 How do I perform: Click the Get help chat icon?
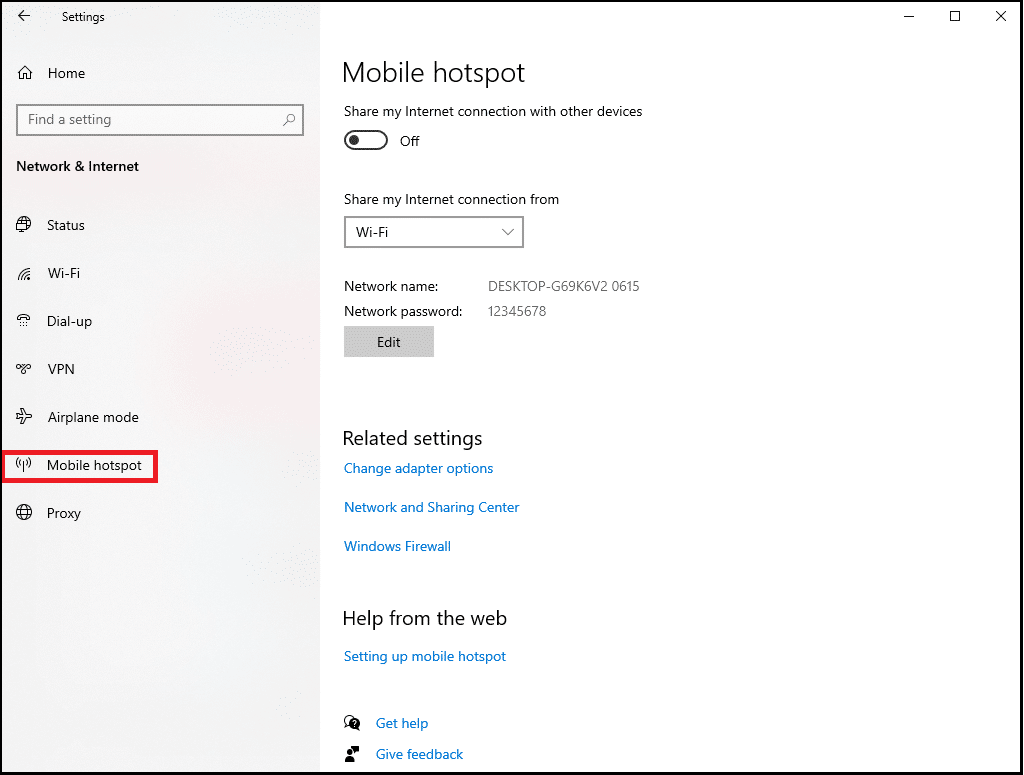click(x=352, y=723)
